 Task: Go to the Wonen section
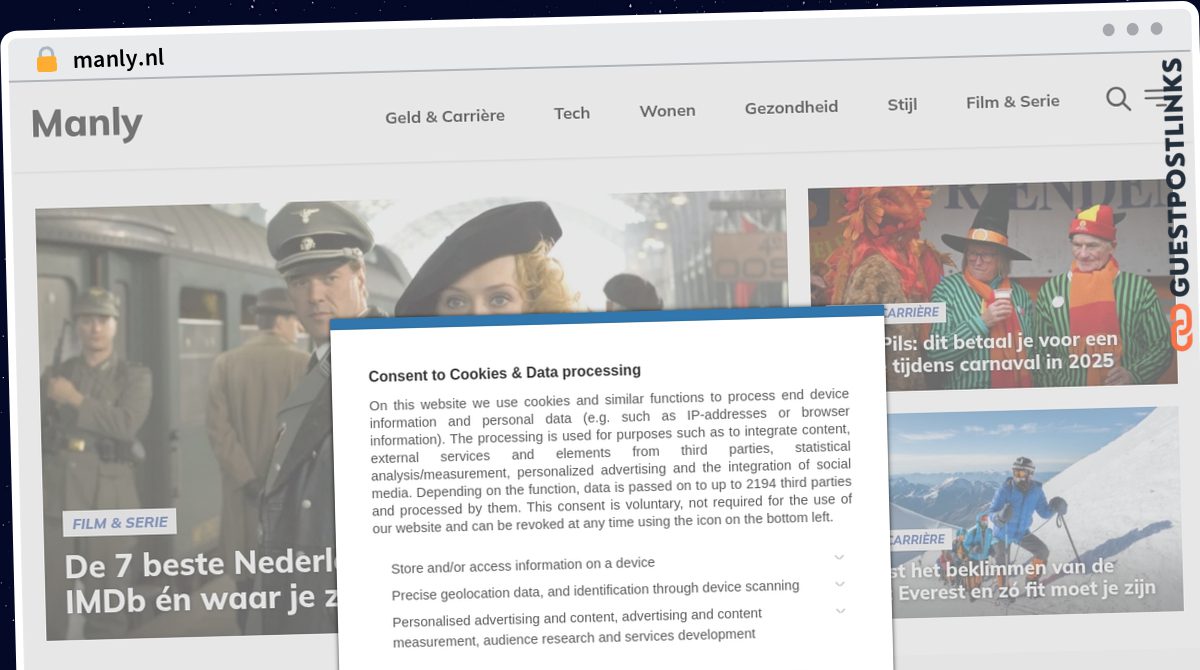667,110
